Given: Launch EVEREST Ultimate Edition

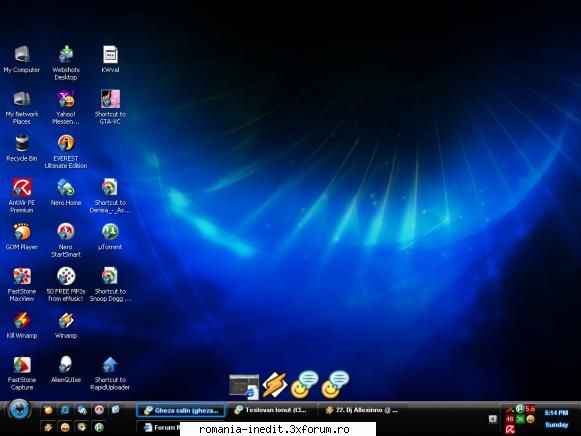Looking at the screenshot, I should pos(66,152).
